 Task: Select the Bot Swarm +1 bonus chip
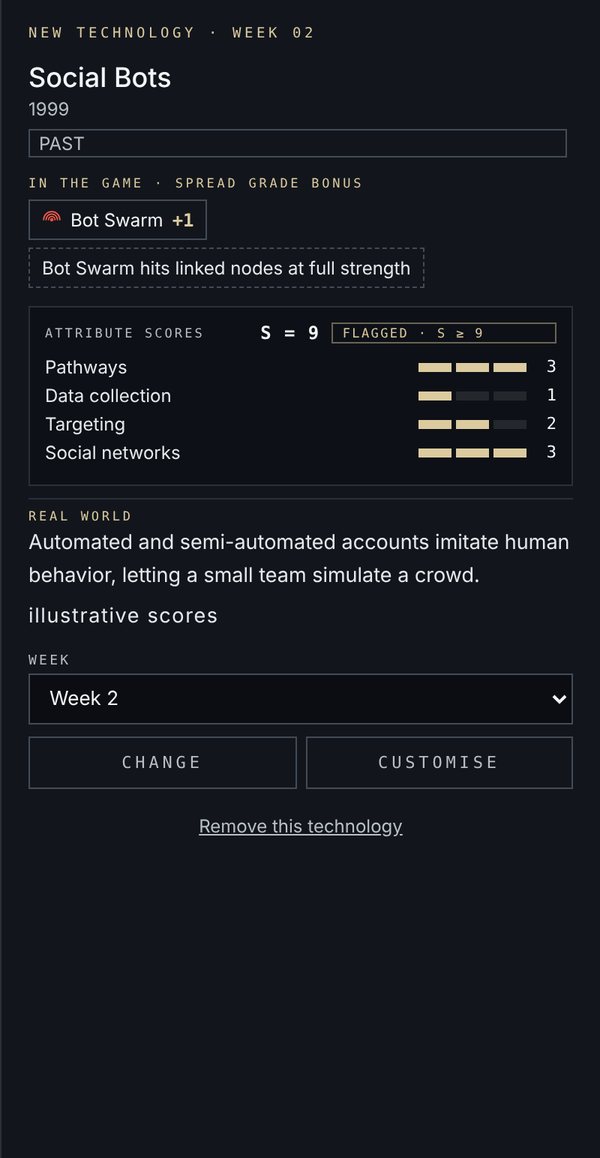click(x=117, y=220)
